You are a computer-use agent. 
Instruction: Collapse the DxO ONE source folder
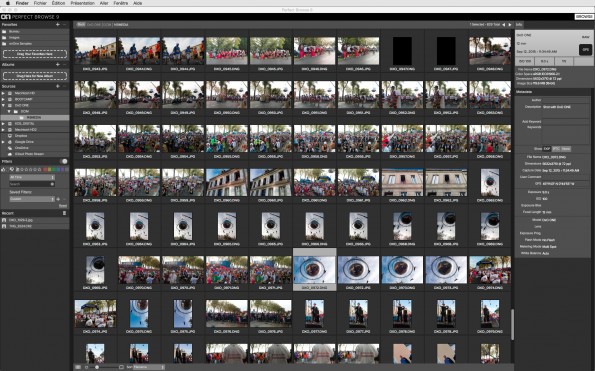3,105
